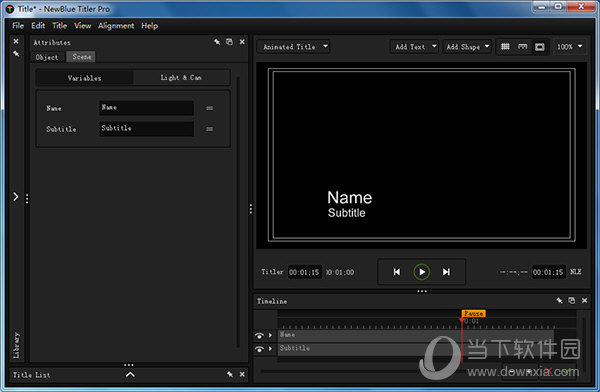600x392 pixels.
Task: Switch to the Scene tab
Action: [81, 57]
